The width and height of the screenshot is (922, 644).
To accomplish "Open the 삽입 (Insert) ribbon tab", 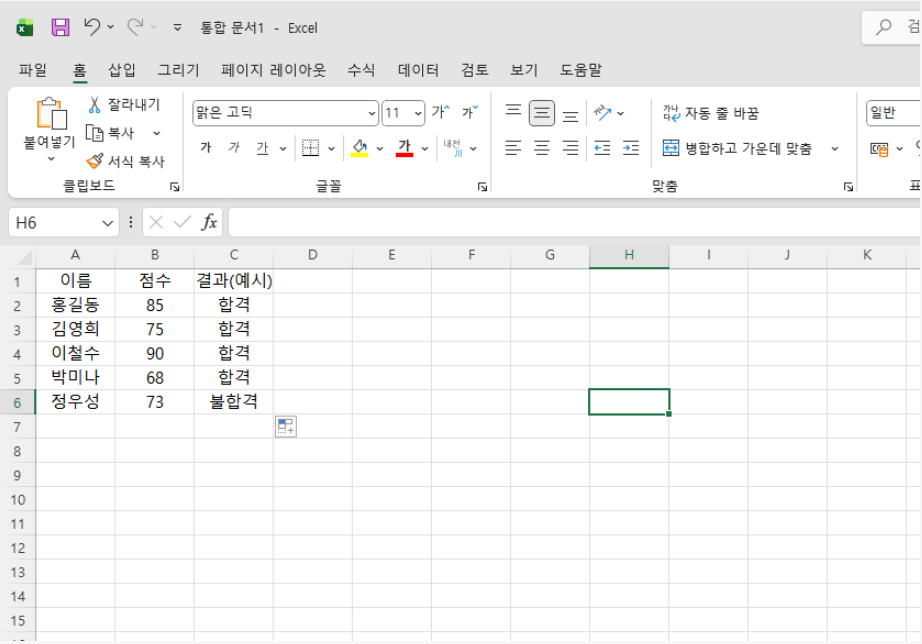I will (122, 70).
